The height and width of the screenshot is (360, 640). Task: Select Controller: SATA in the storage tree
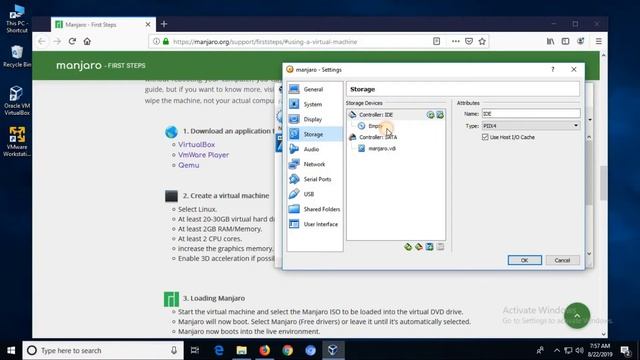click(x=378, y=137)
